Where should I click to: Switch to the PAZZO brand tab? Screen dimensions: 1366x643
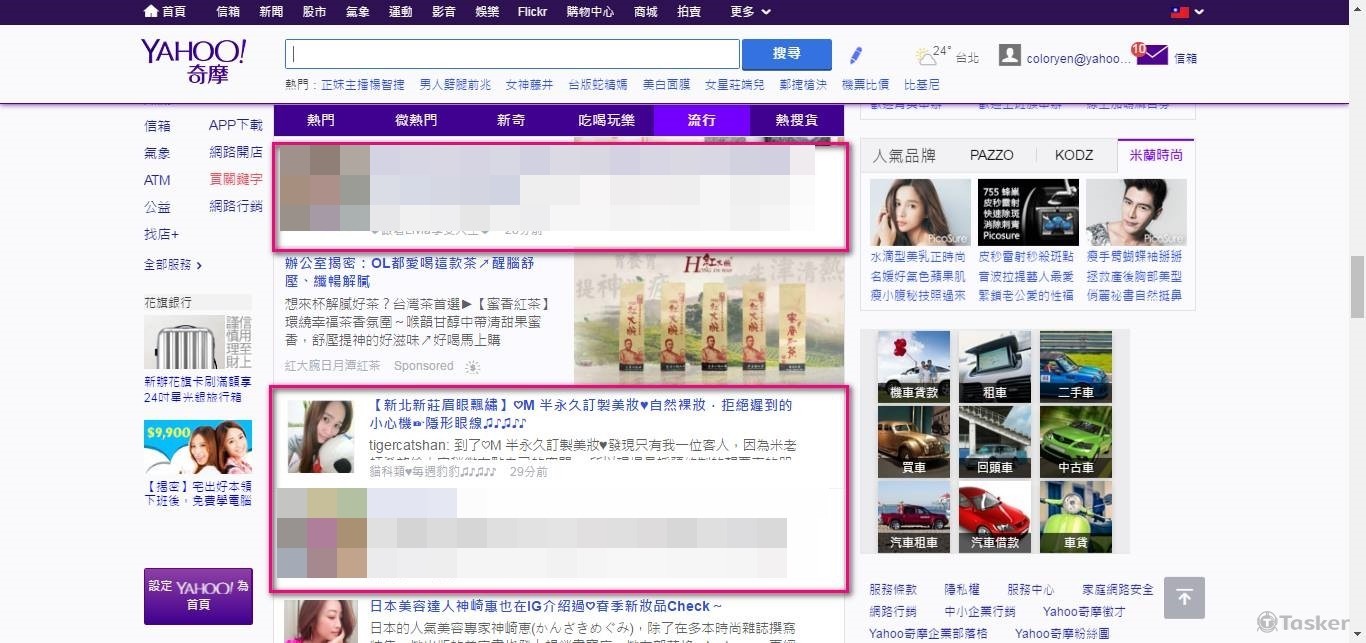coord(991,154)
